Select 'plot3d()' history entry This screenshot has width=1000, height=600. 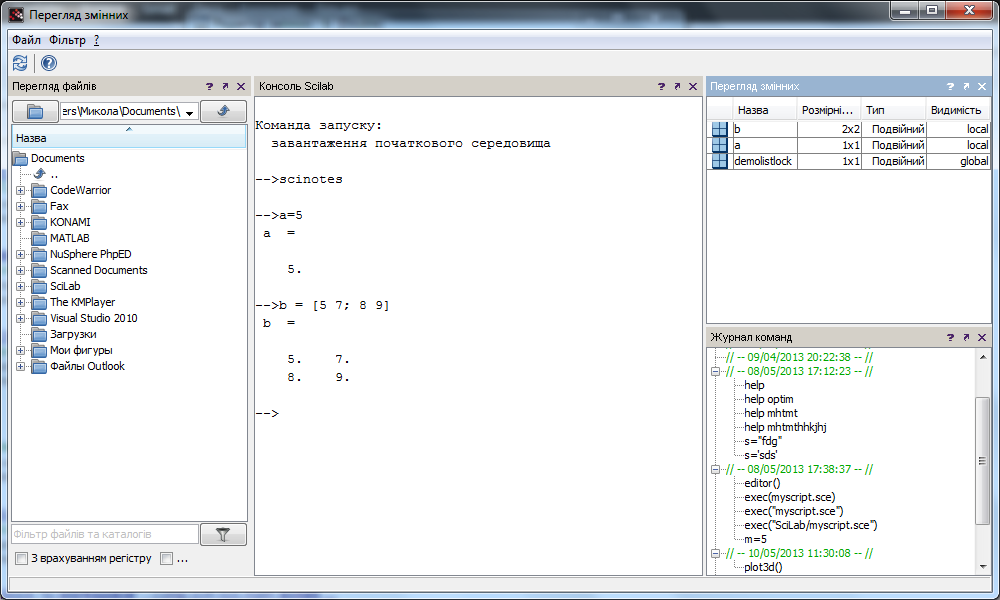763,567
